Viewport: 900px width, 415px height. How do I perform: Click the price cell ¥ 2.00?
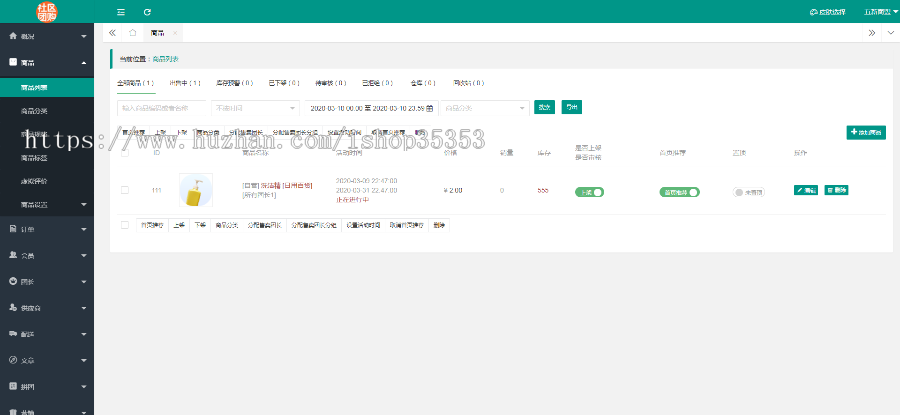[453, 190]
